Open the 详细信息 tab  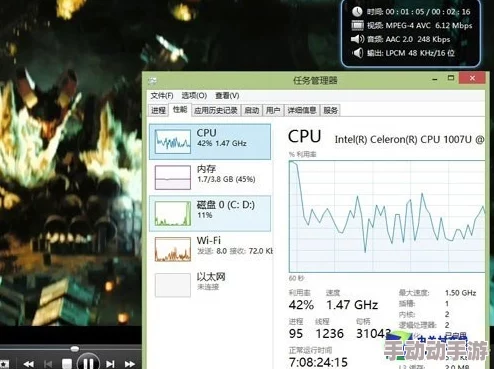pyautogui.click(x=302, y=110)
